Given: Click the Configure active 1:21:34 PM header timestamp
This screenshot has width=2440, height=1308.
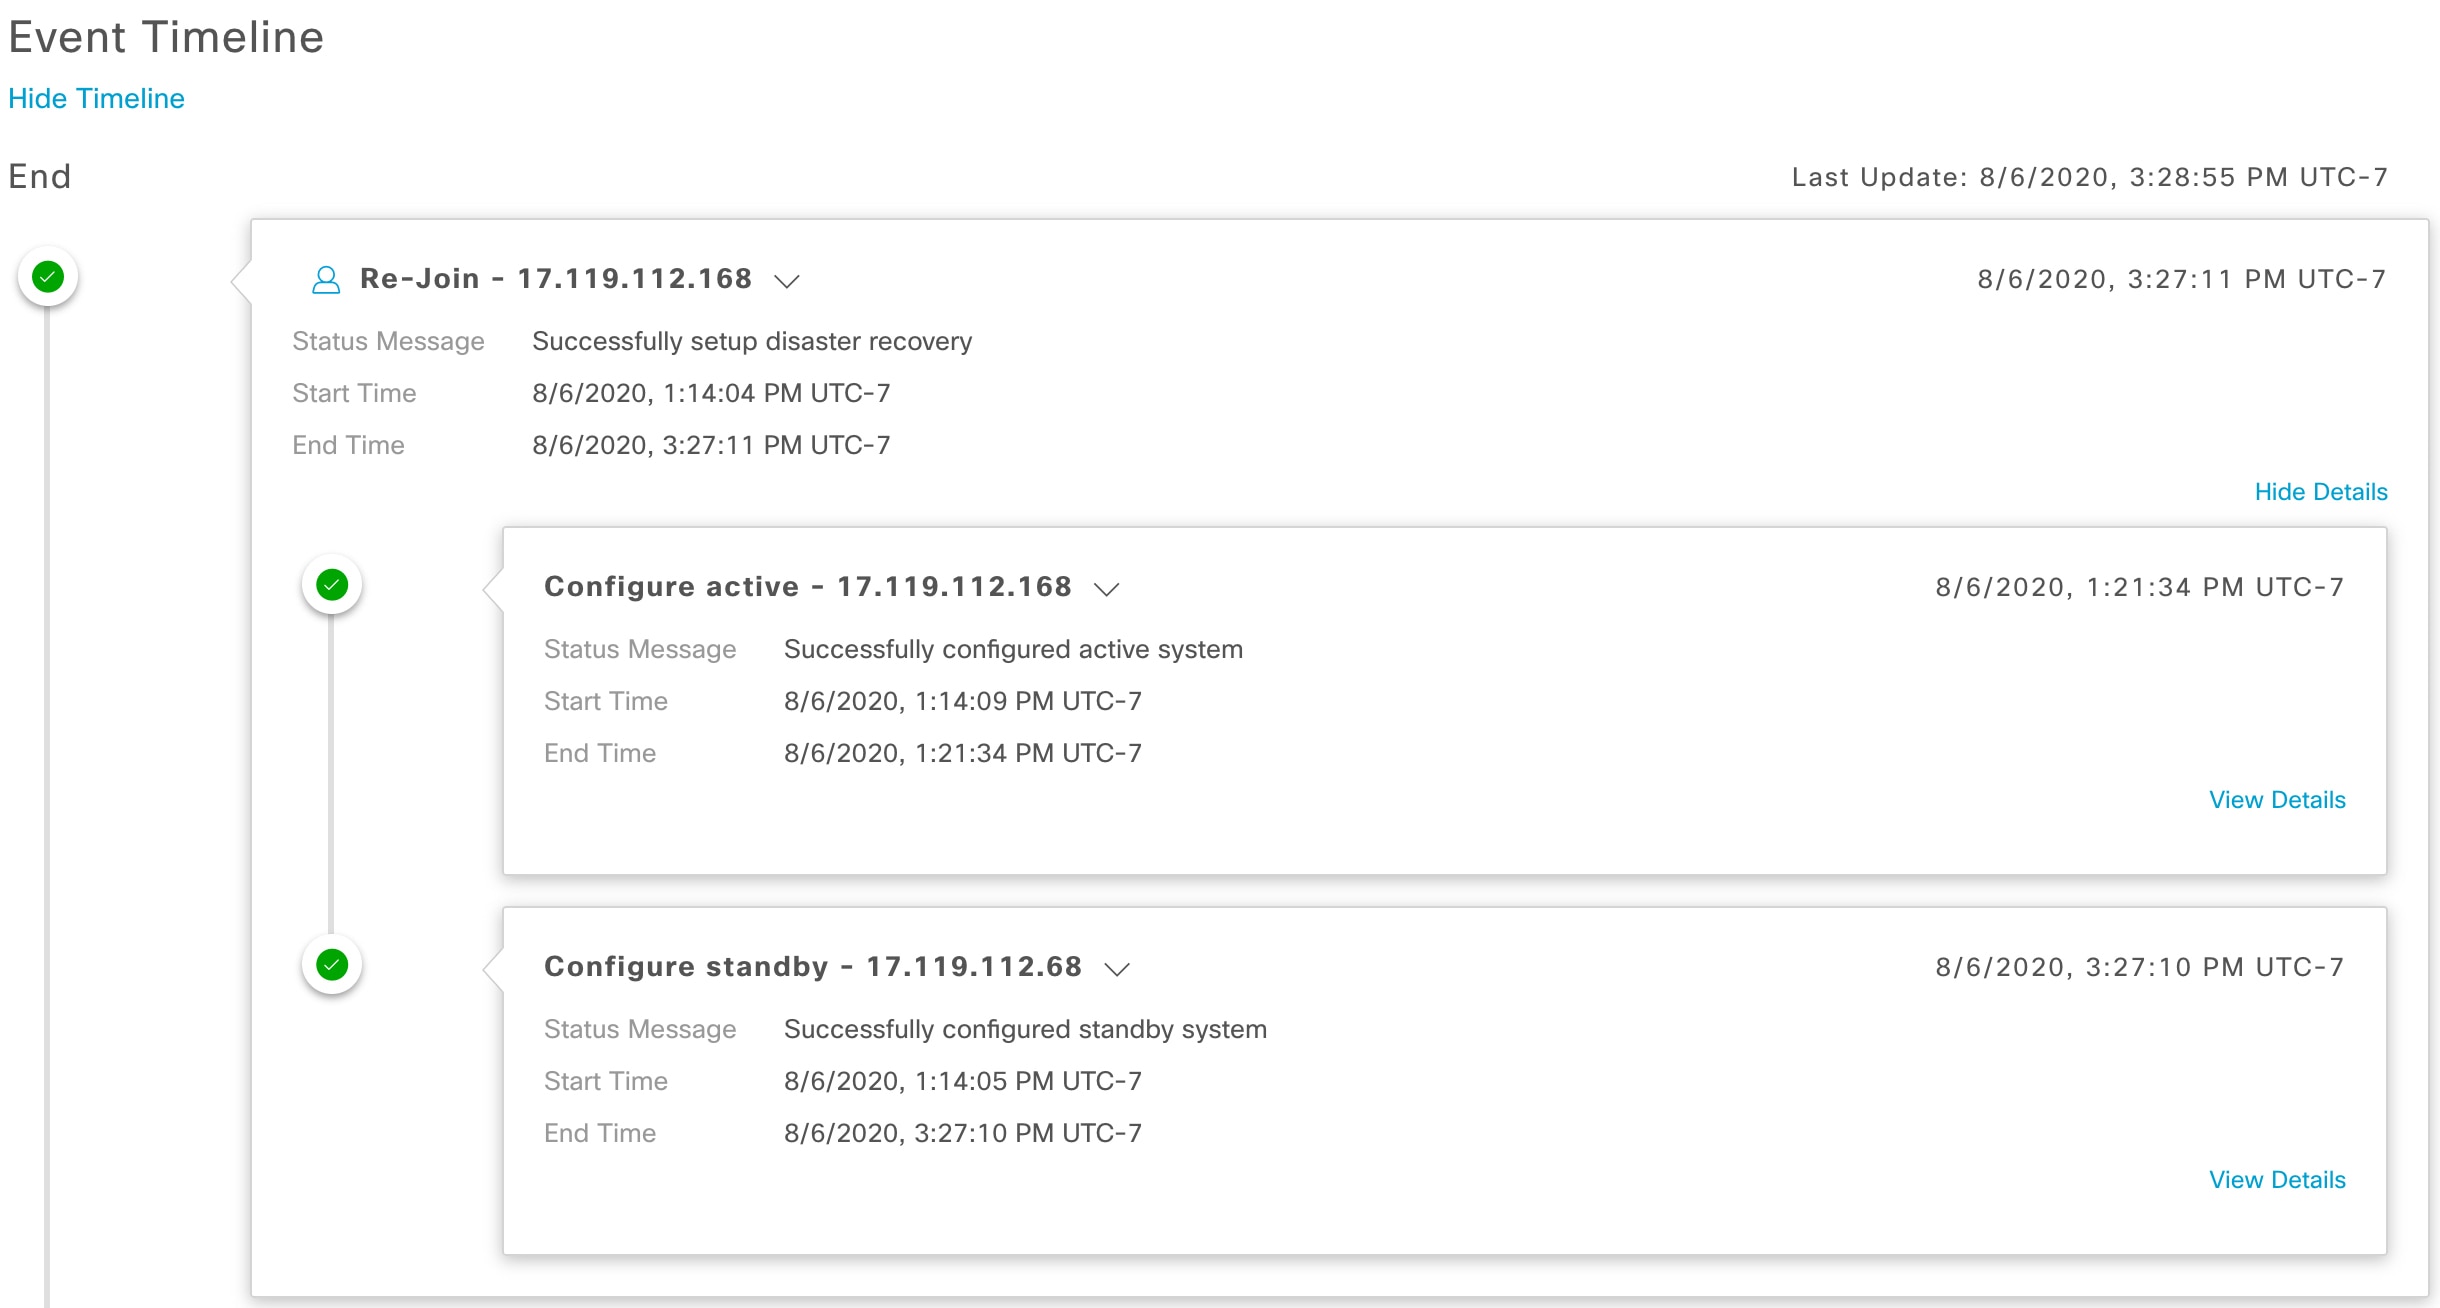Looking at the screenshot, I should 2139,587.
